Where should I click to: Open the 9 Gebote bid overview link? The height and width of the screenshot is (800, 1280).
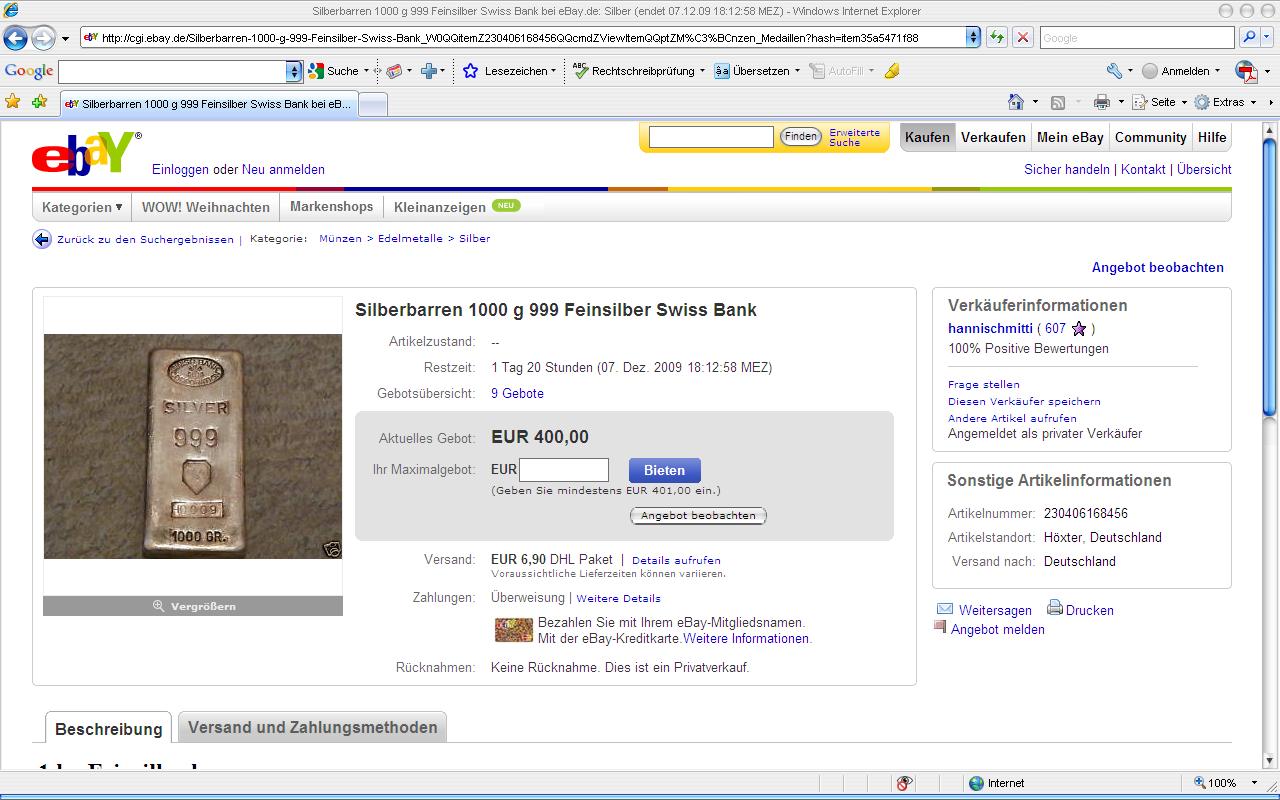[517, 394]
